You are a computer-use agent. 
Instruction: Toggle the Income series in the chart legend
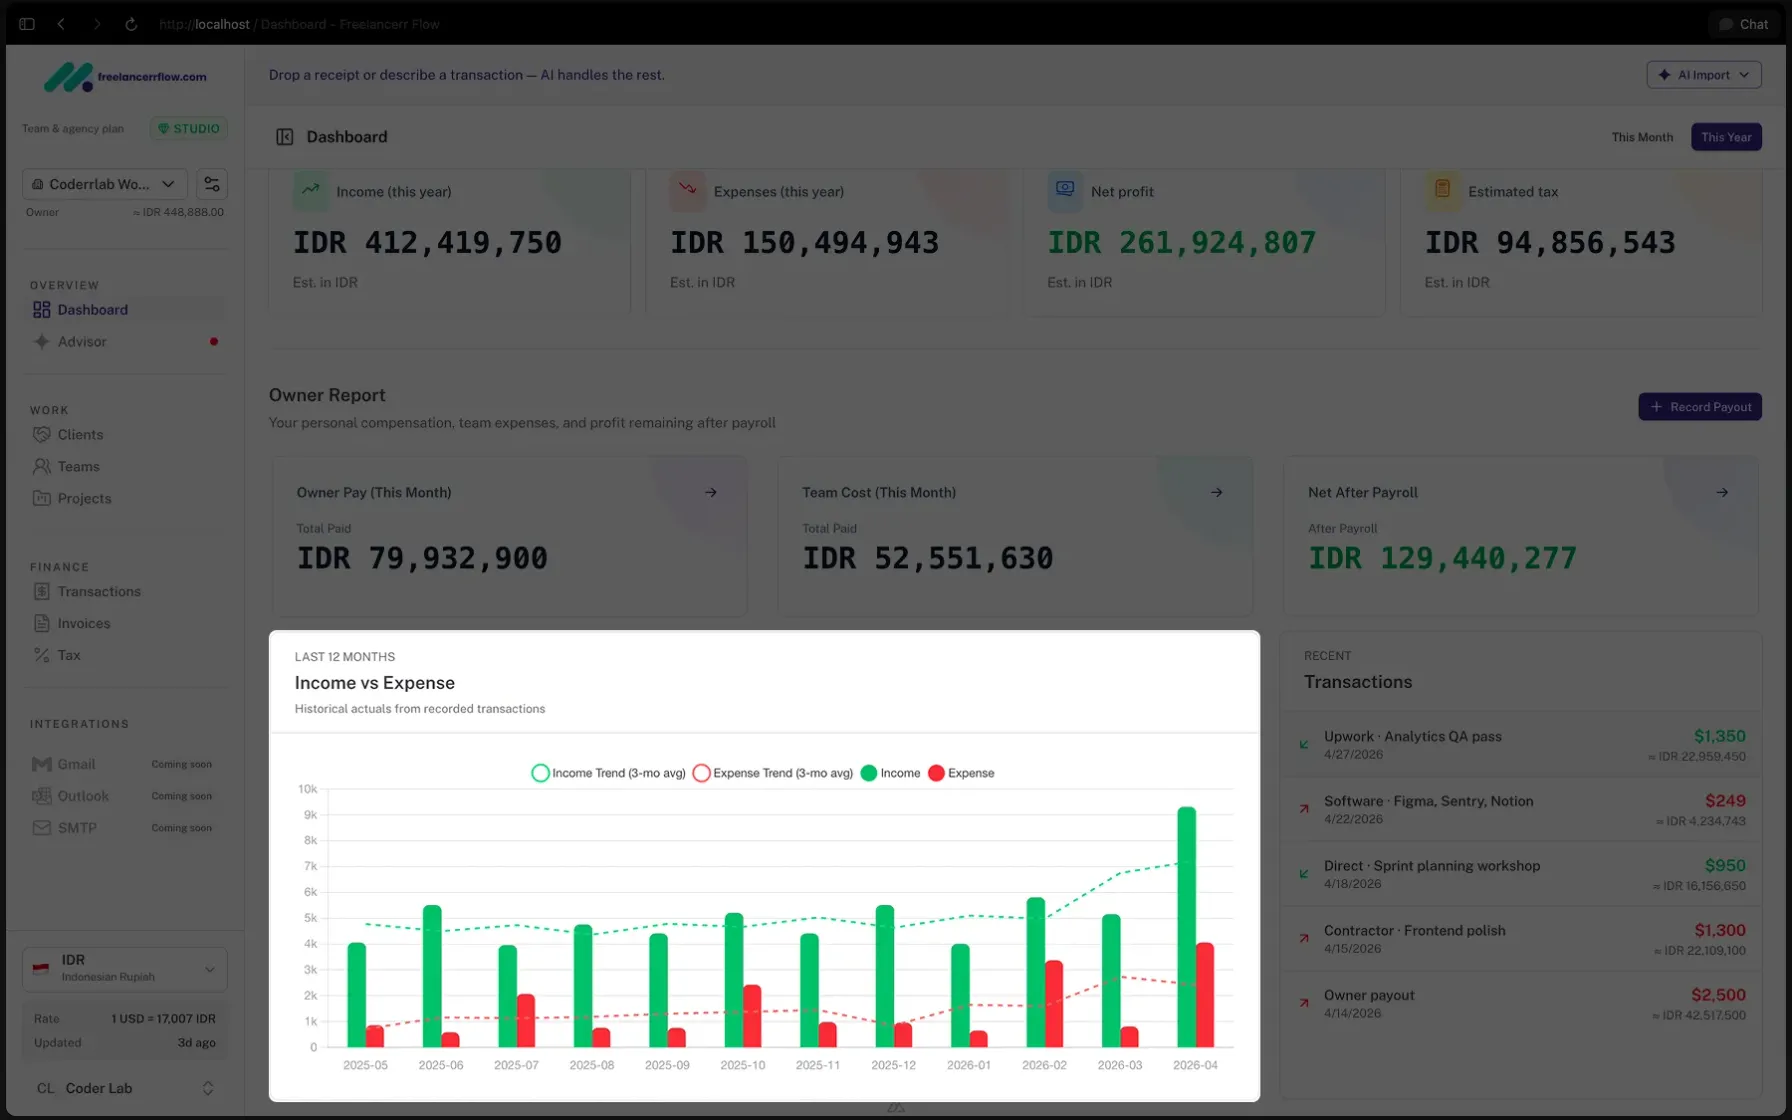[890, 773]
